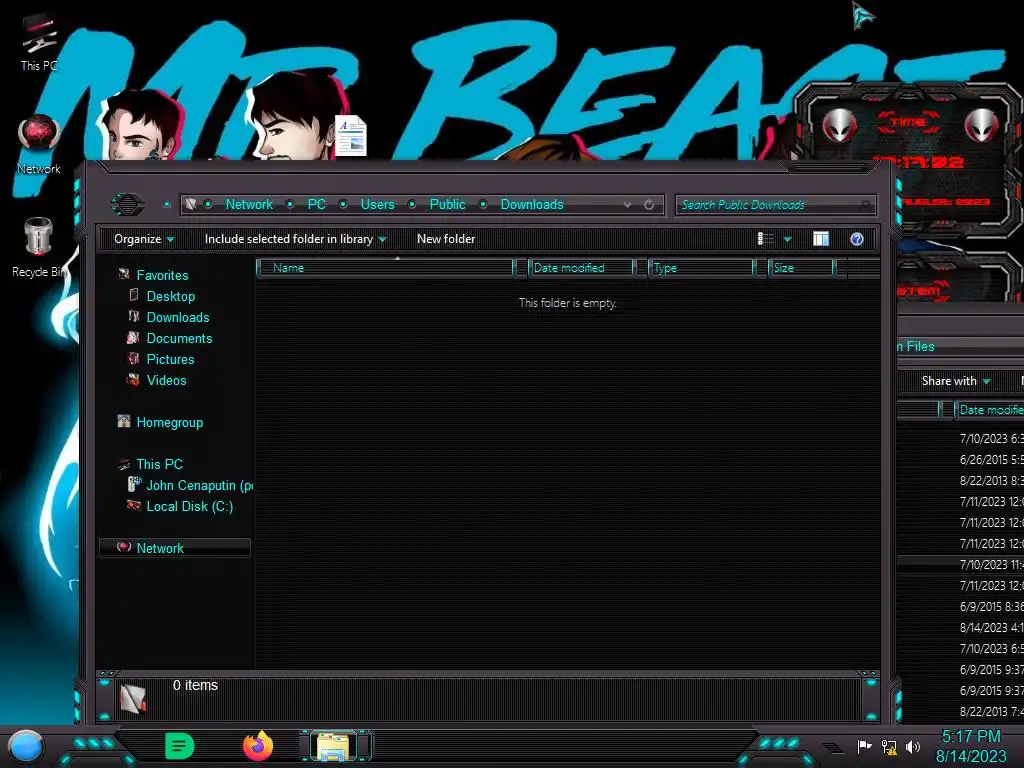
Task: Open John Cenaputin in the navigation pane
Action: click(x=199, y=485)
